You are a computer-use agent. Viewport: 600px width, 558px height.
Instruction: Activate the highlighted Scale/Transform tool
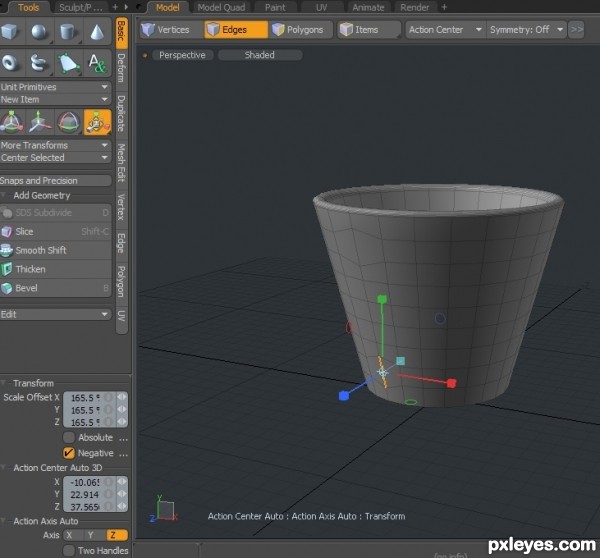(x=97, y=122)
